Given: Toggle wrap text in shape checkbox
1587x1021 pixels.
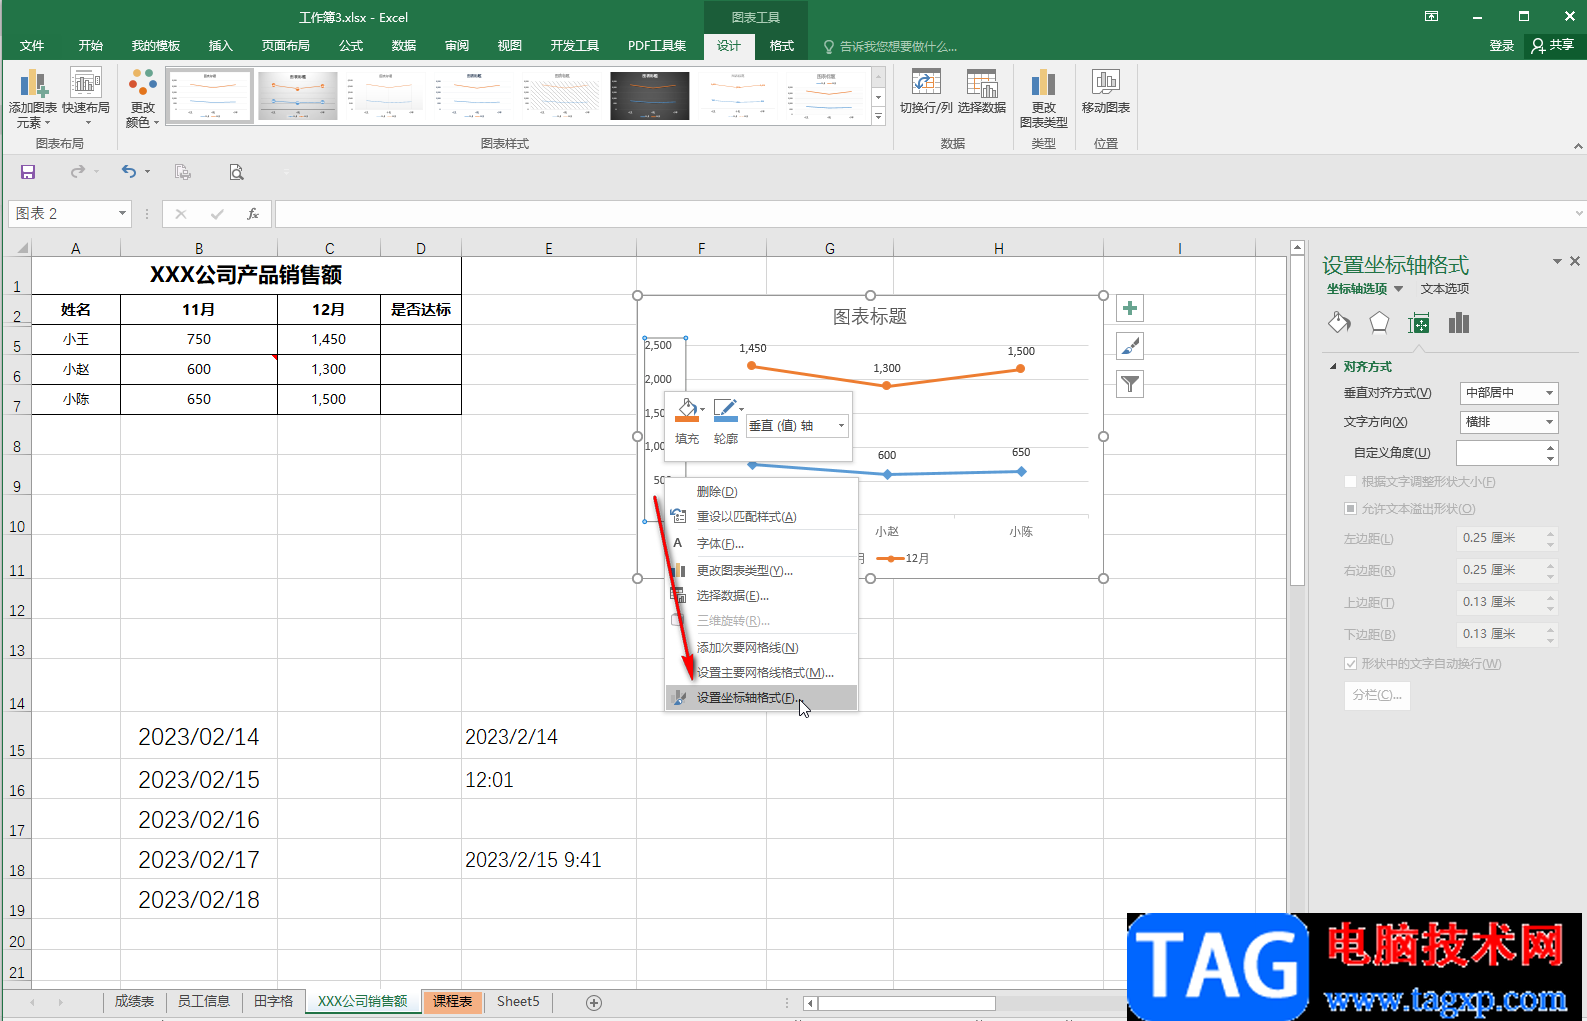Looking at the screenshot, I should pos(1350,664).
